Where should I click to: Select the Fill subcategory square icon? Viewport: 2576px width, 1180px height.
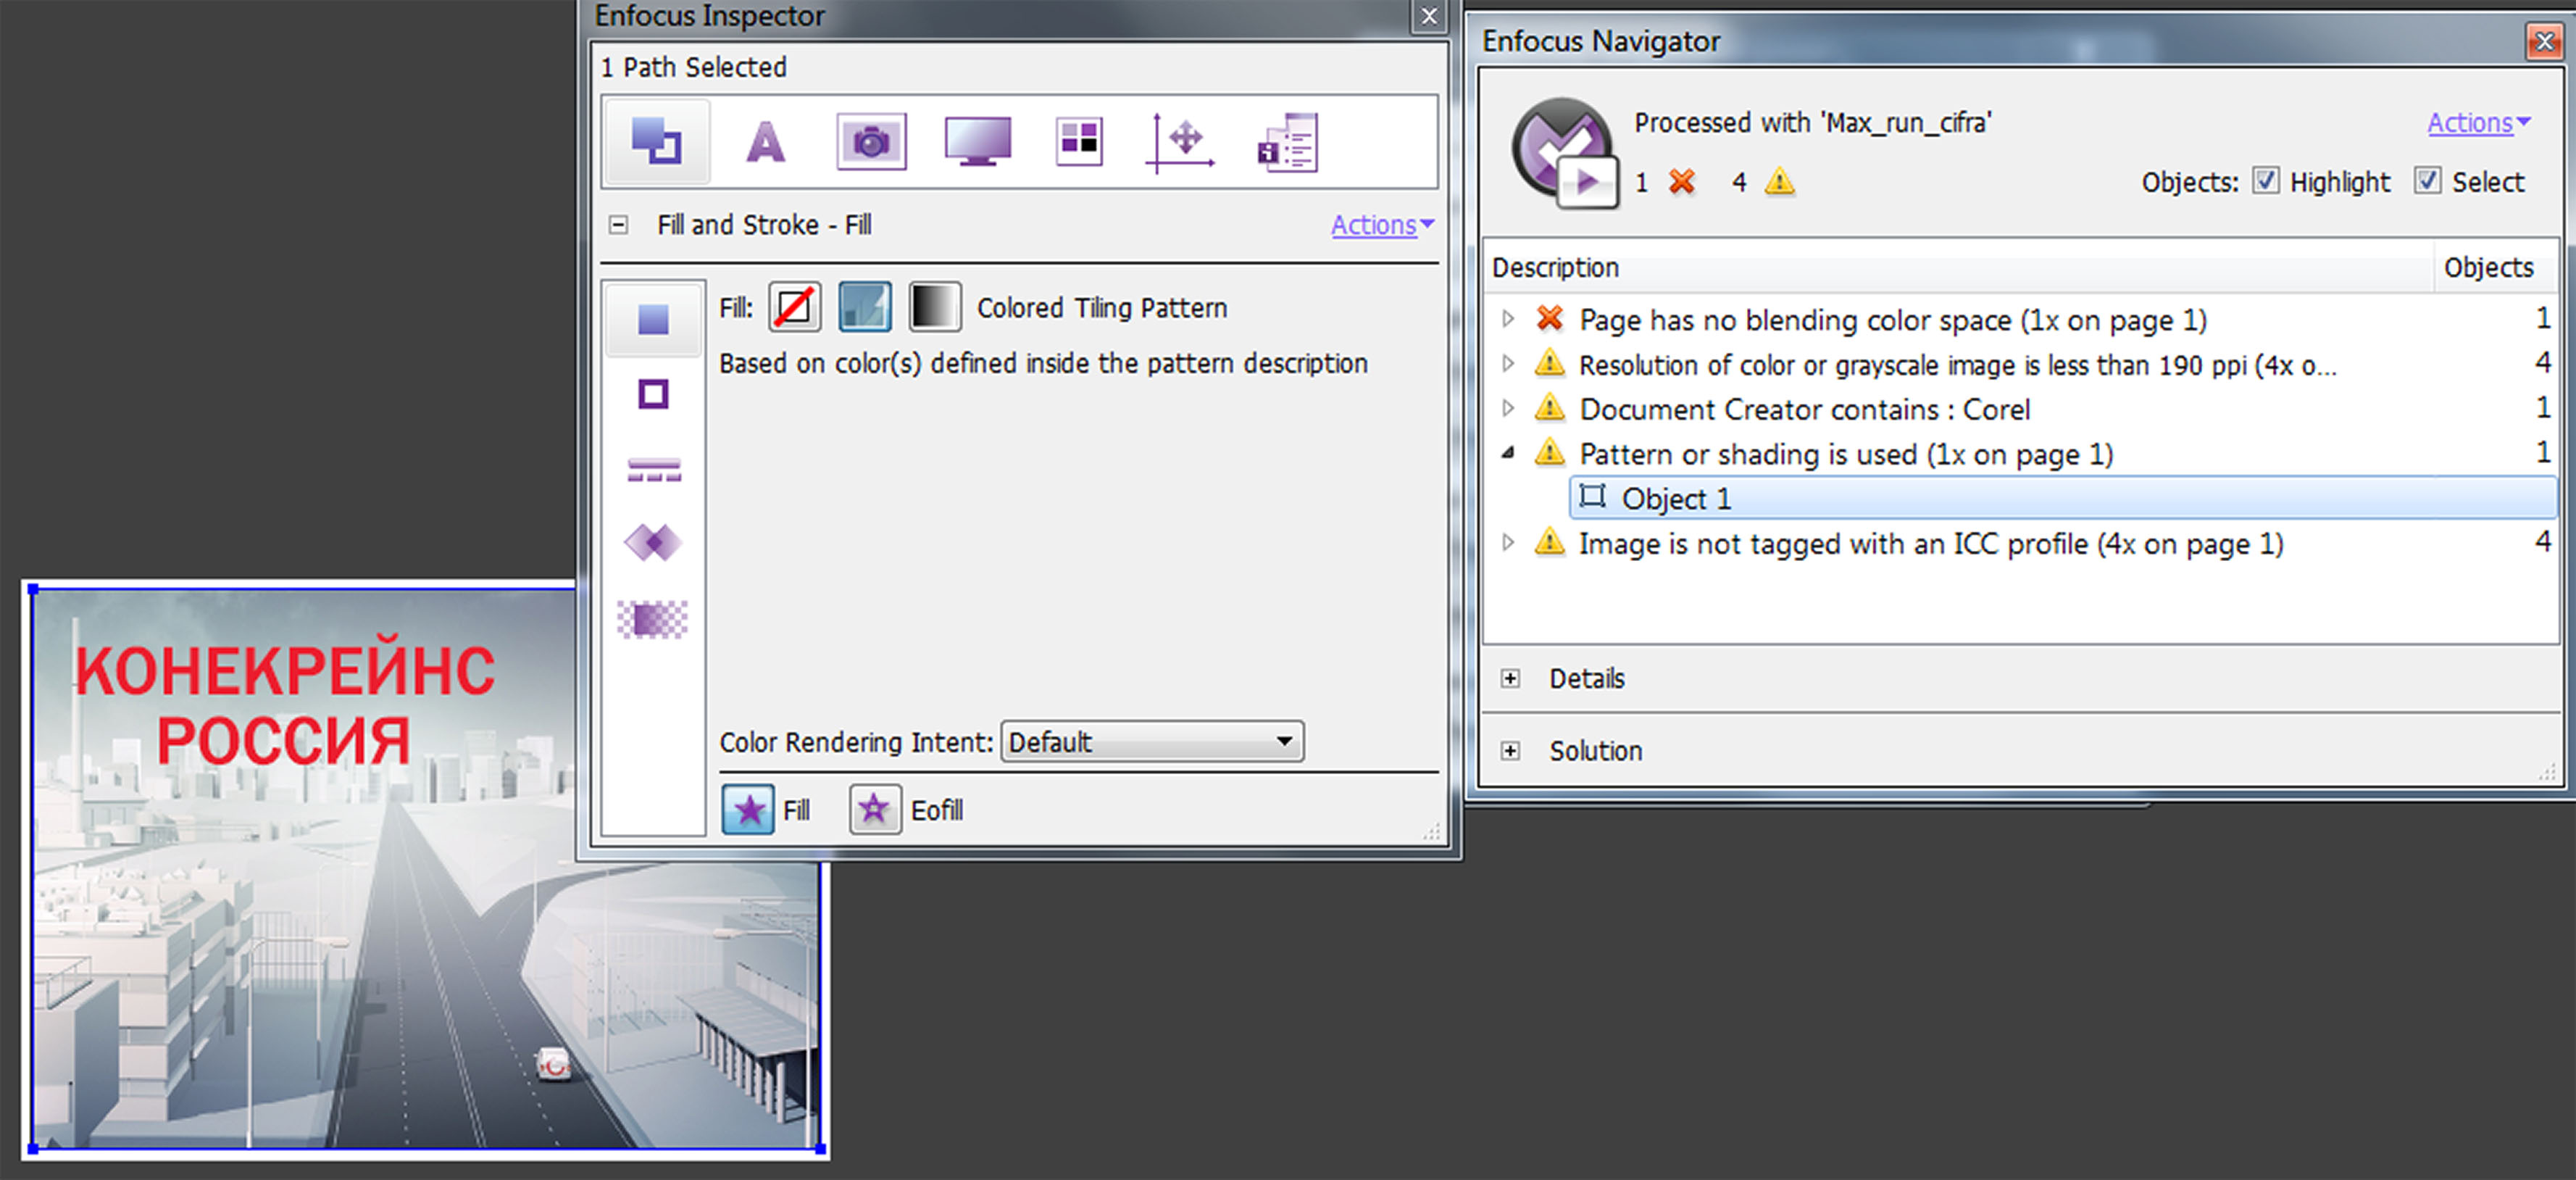654,320
